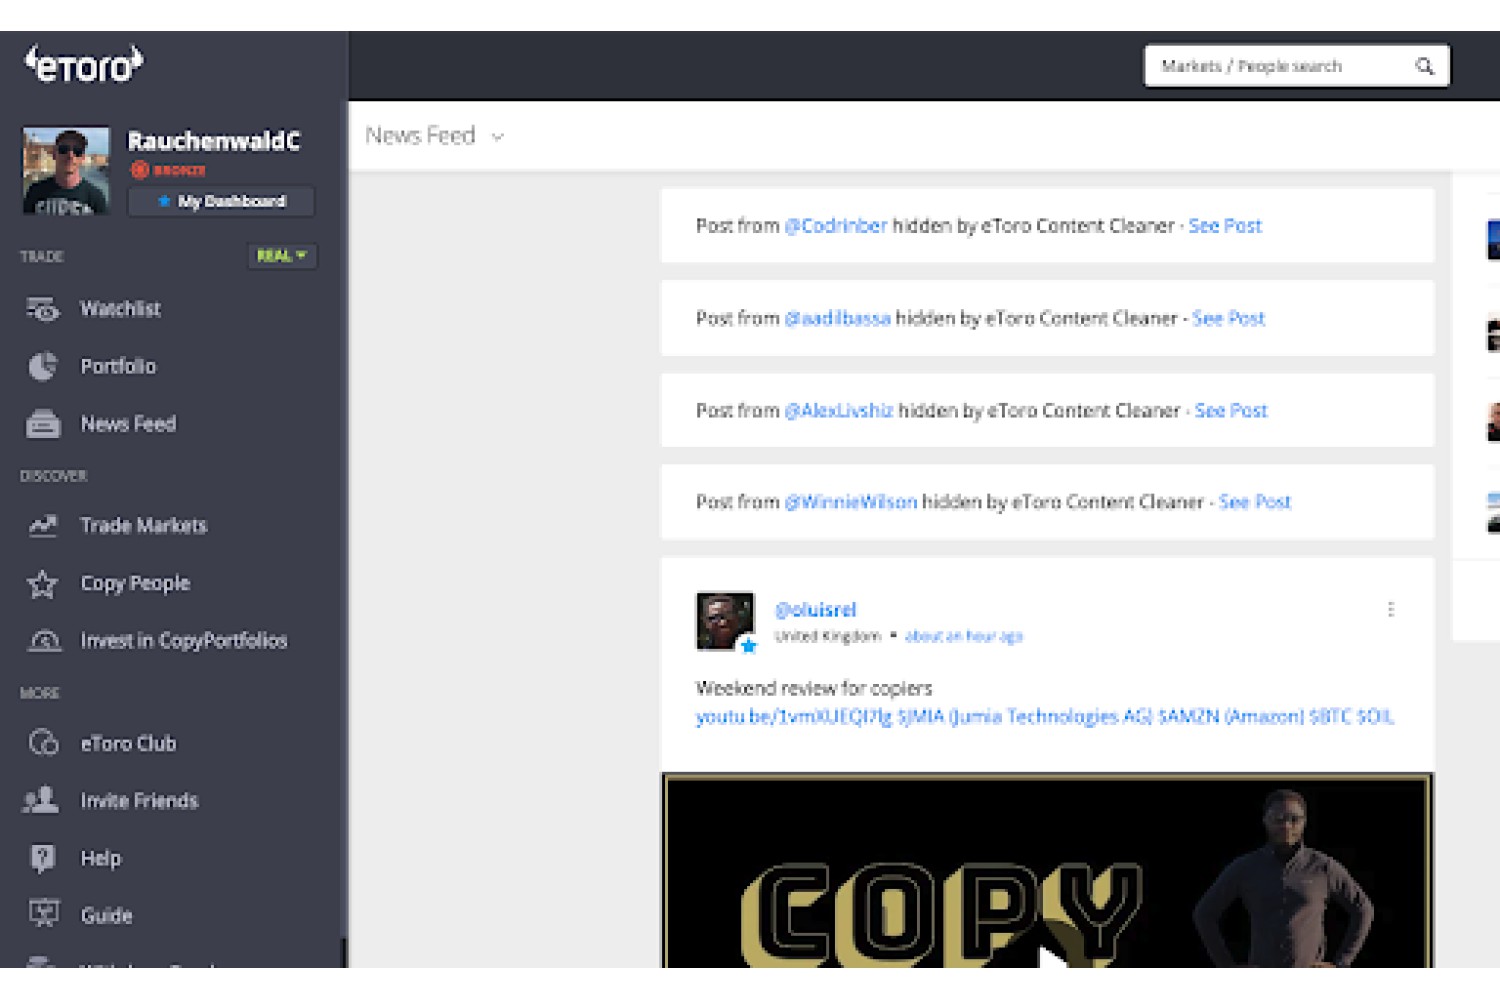Viewport: 1500px width, 1000px height.
Task: Click Invite Friends icon
Action: [x=41, y=800]
